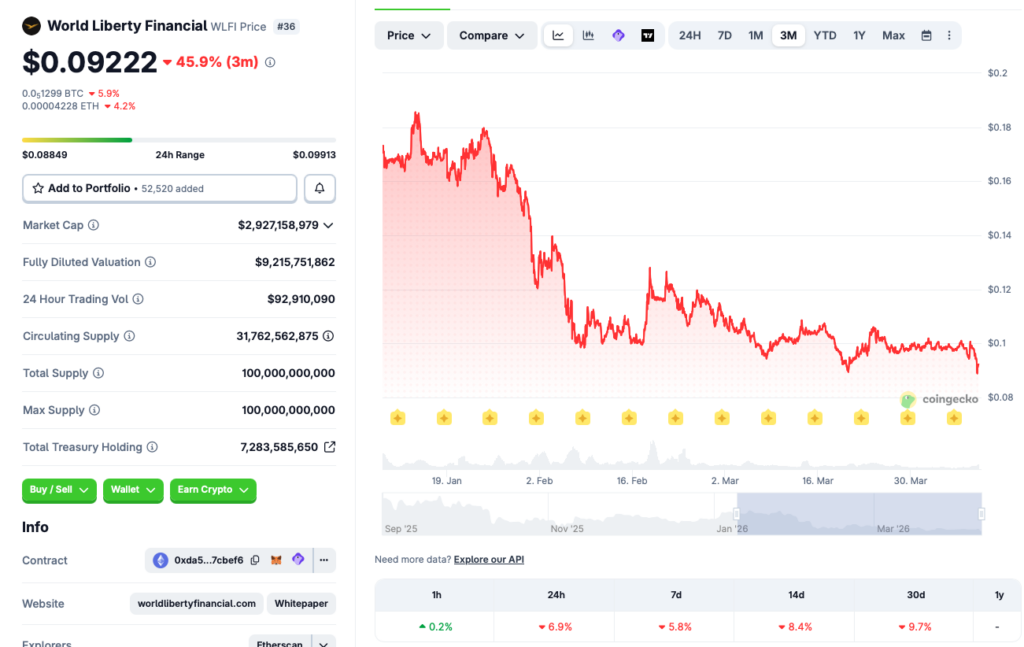
Task: Open the Compare dropdown
Action: [491, 36]
